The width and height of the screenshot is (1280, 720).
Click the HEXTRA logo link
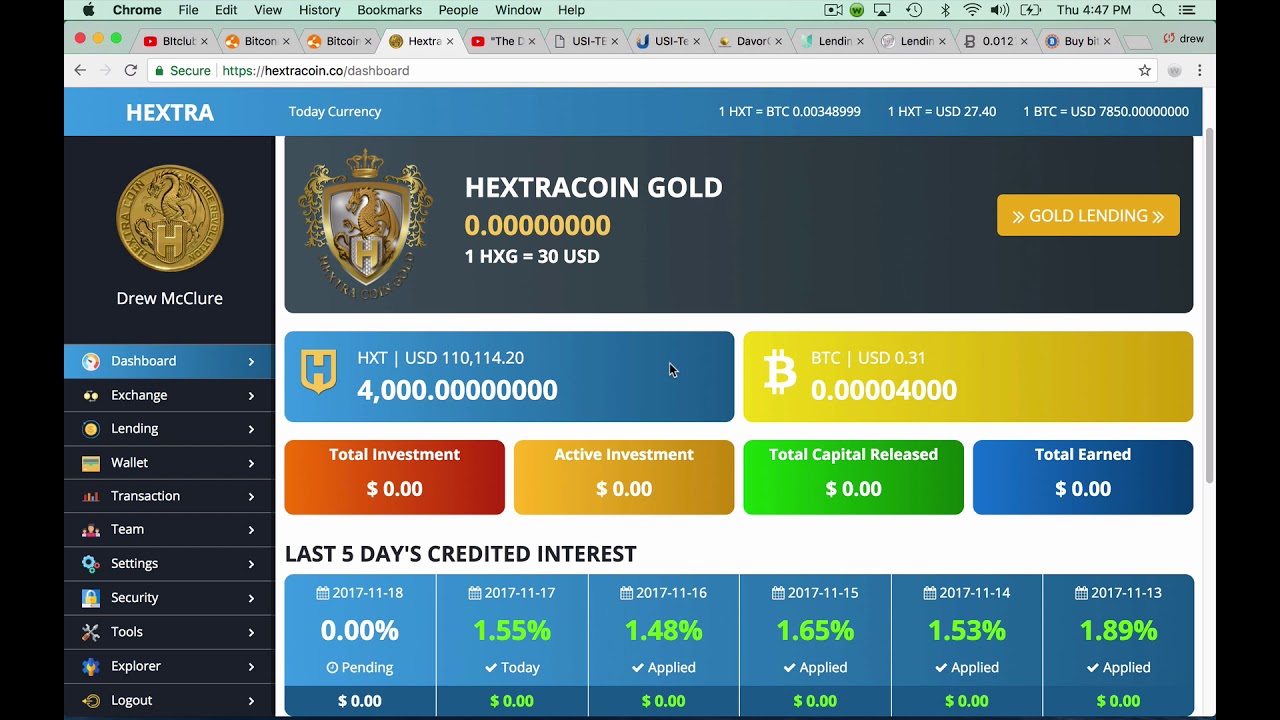tap(170, 112)
